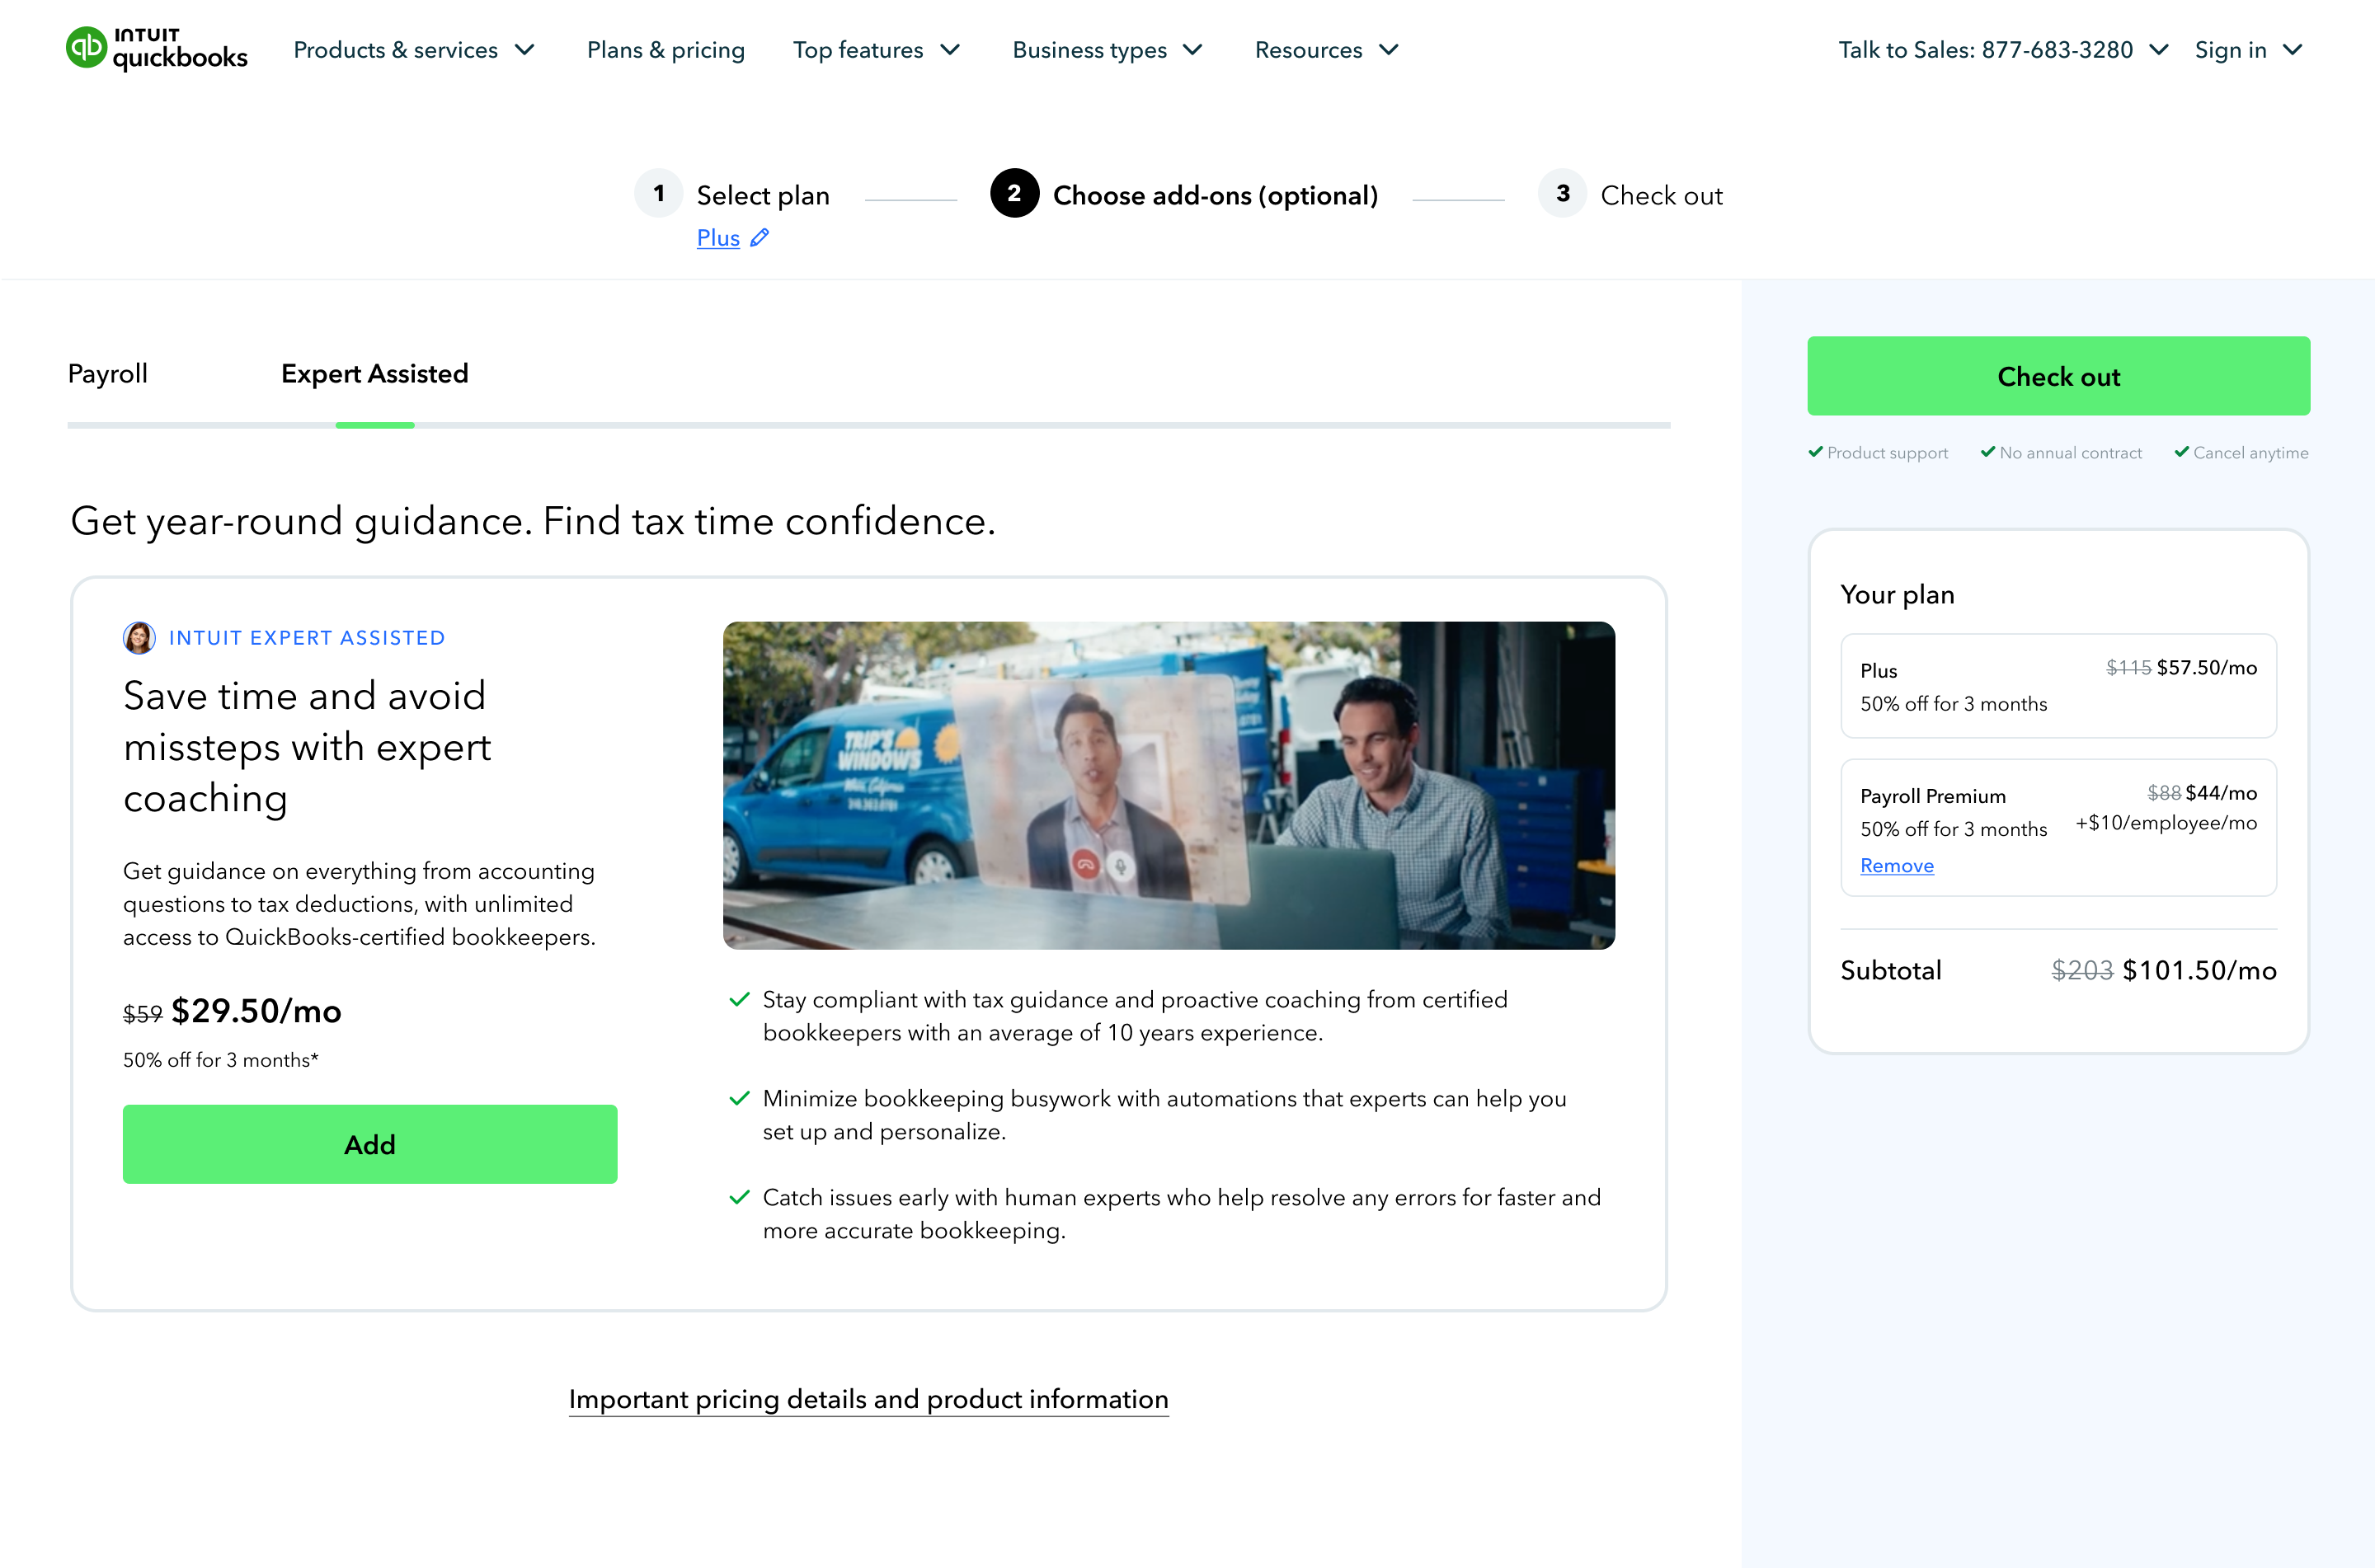Click the step 3 circle for Check out
This screenshot has height=1568, width=2375.
coord(1562,194)
